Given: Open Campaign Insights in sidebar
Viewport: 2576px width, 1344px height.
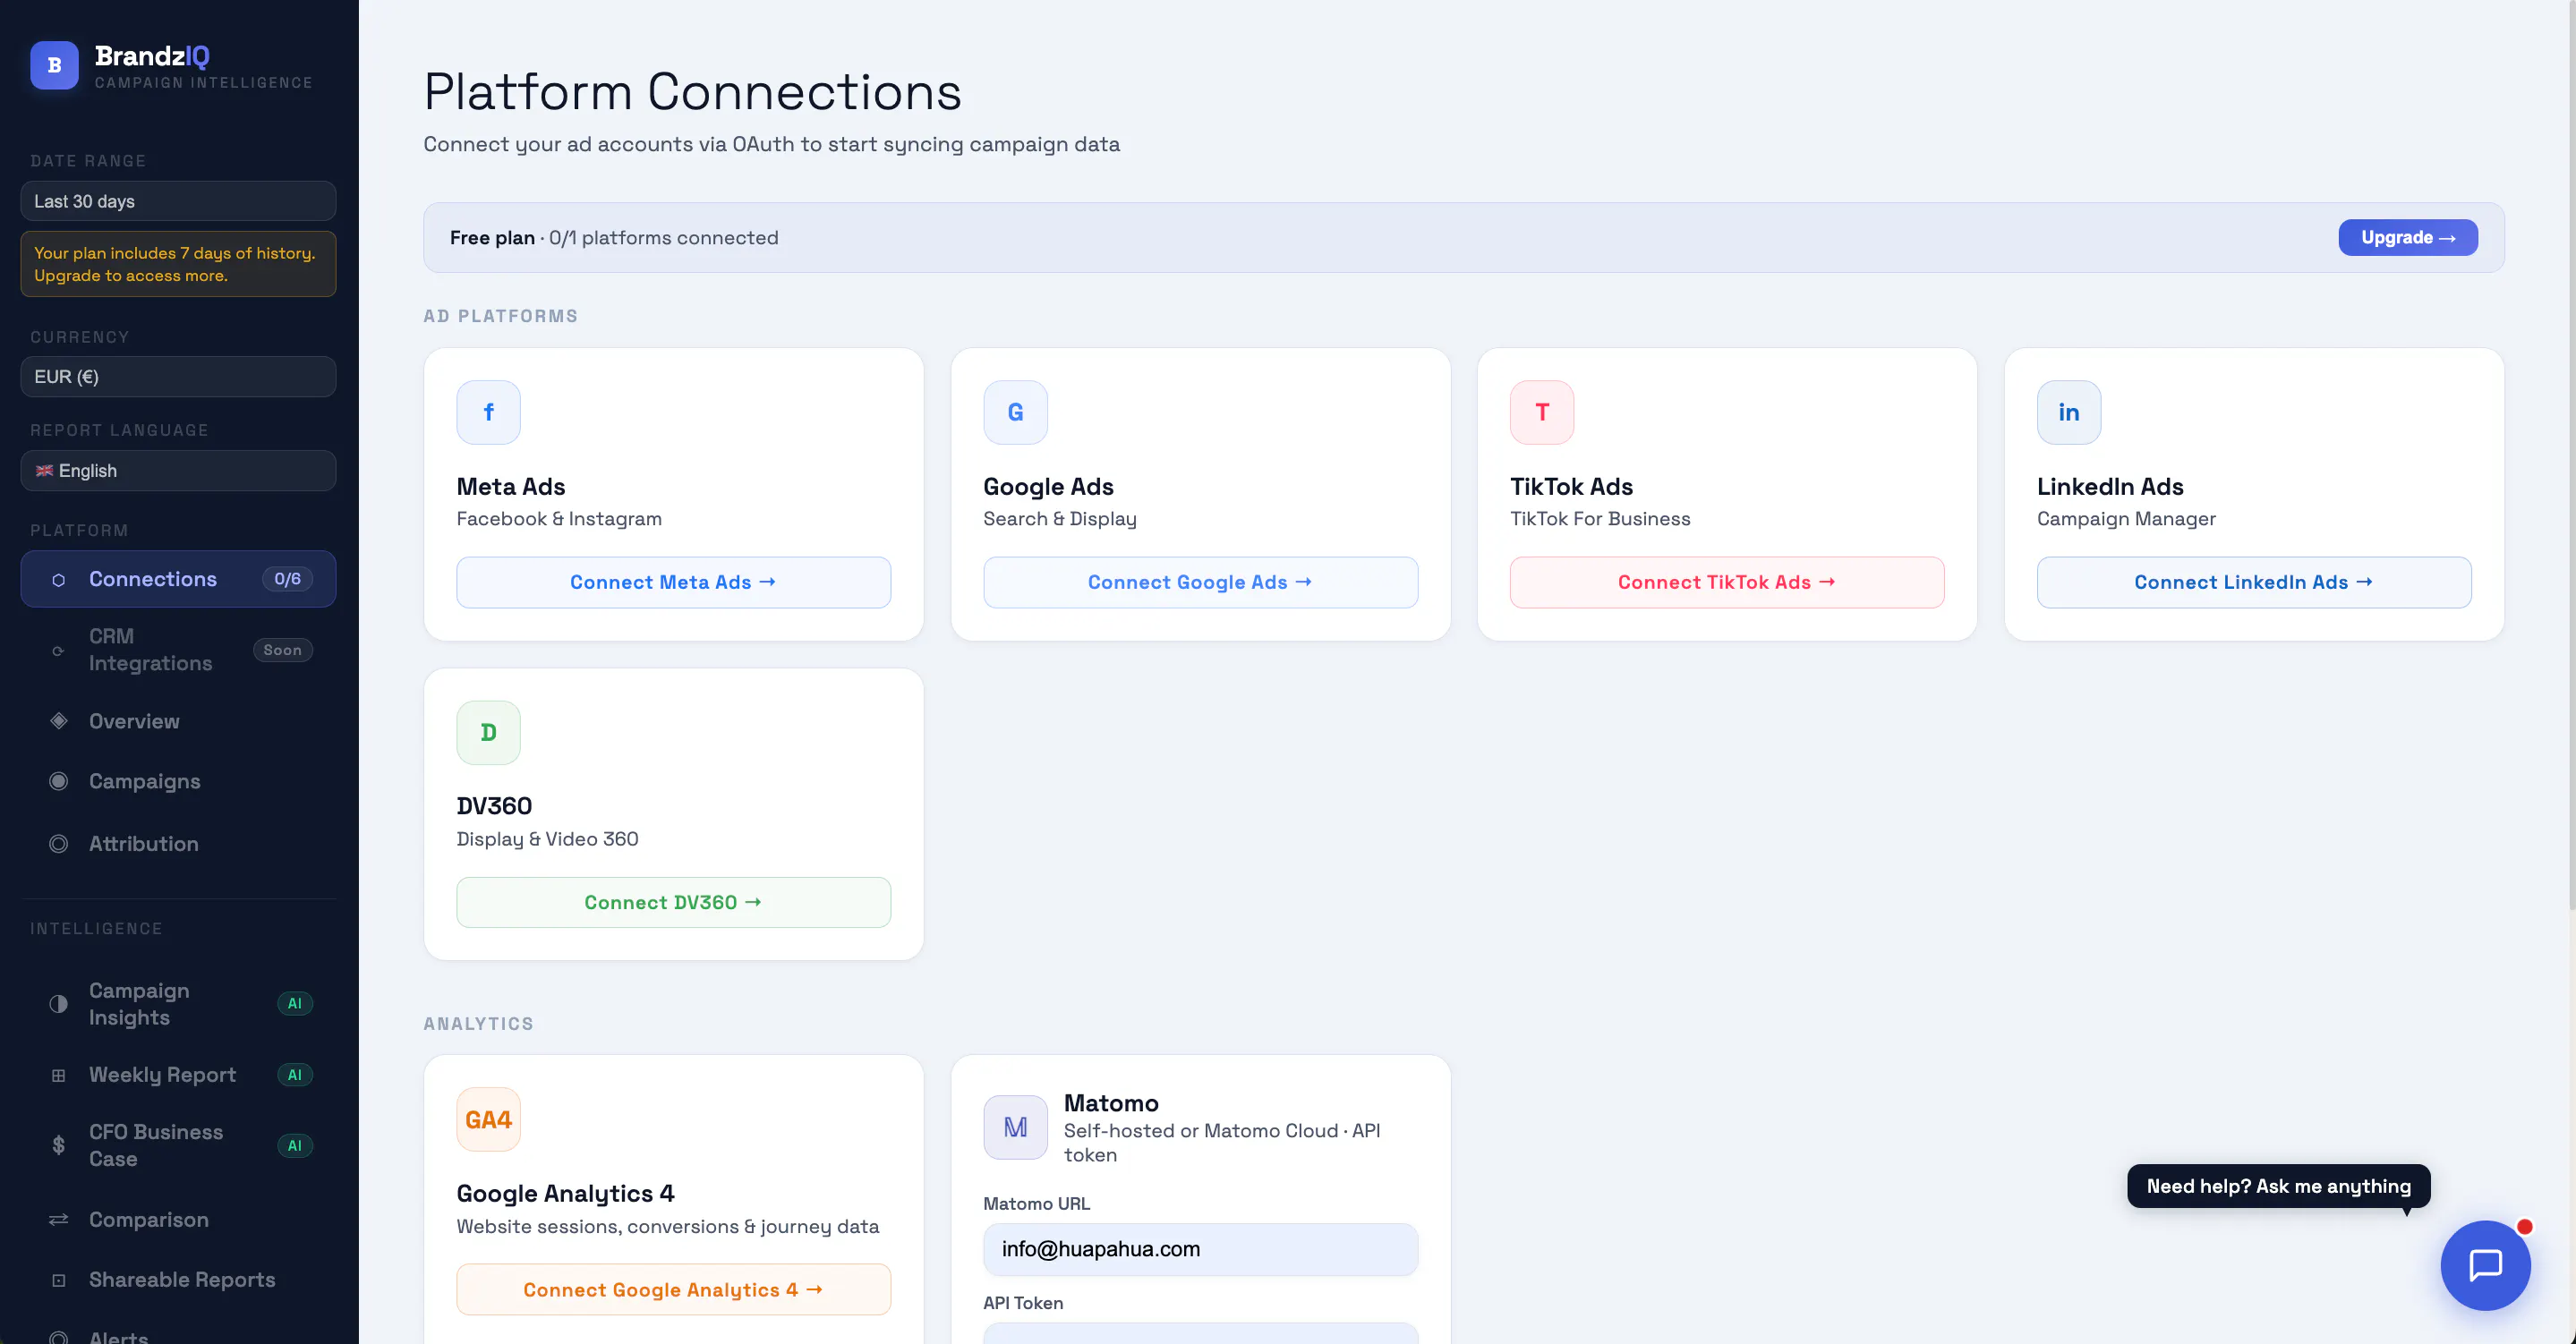Looking at the screenshot, I should (178, 1003).
